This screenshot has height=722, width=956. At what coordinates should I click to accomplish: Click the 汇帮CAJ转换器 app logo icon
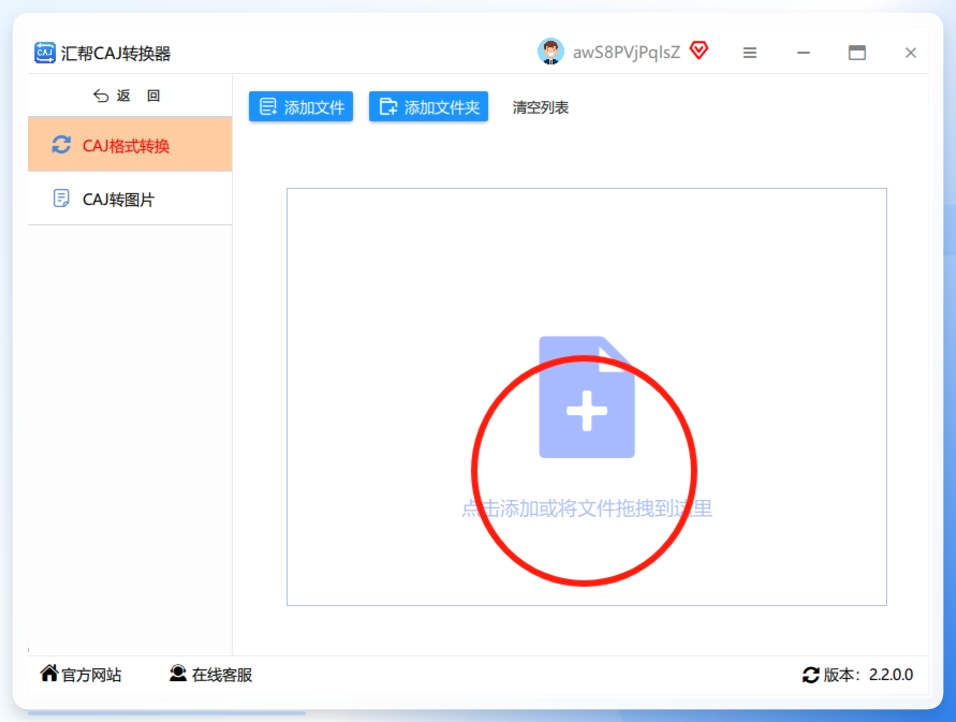pos(45,53)
